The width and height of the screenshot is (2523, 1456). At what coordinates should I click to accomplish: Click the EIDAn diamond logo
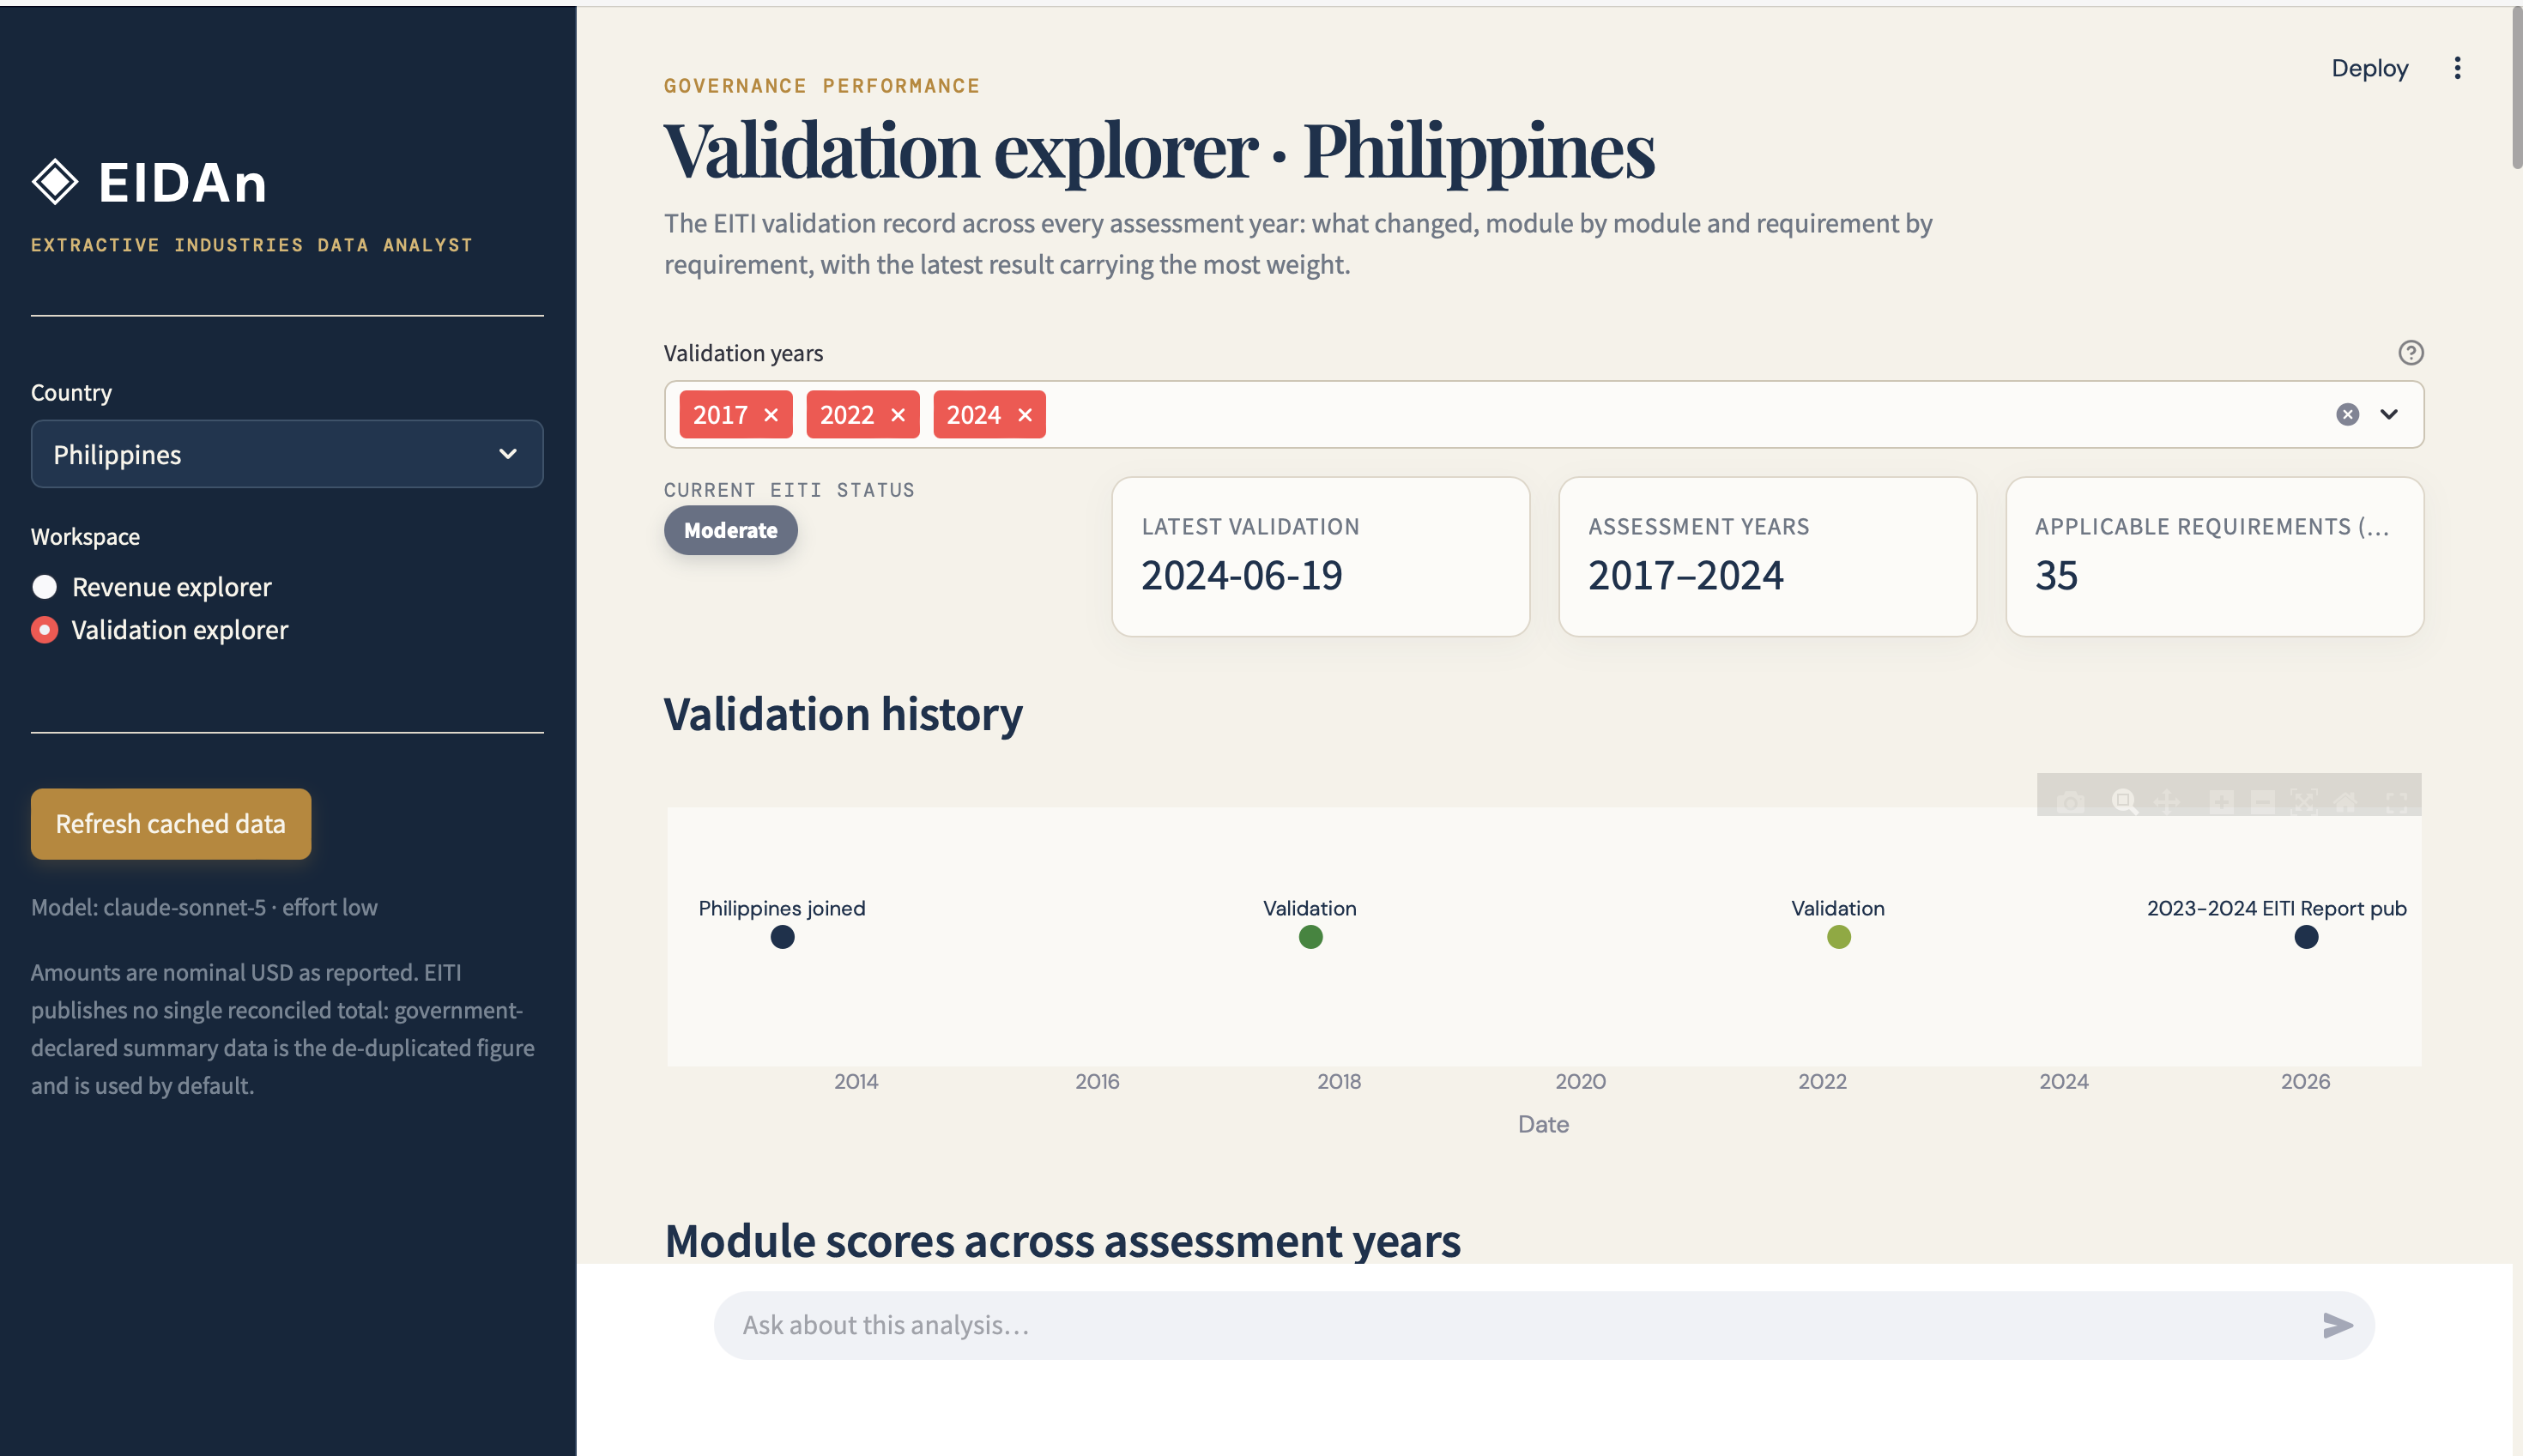tap(54, 182)
